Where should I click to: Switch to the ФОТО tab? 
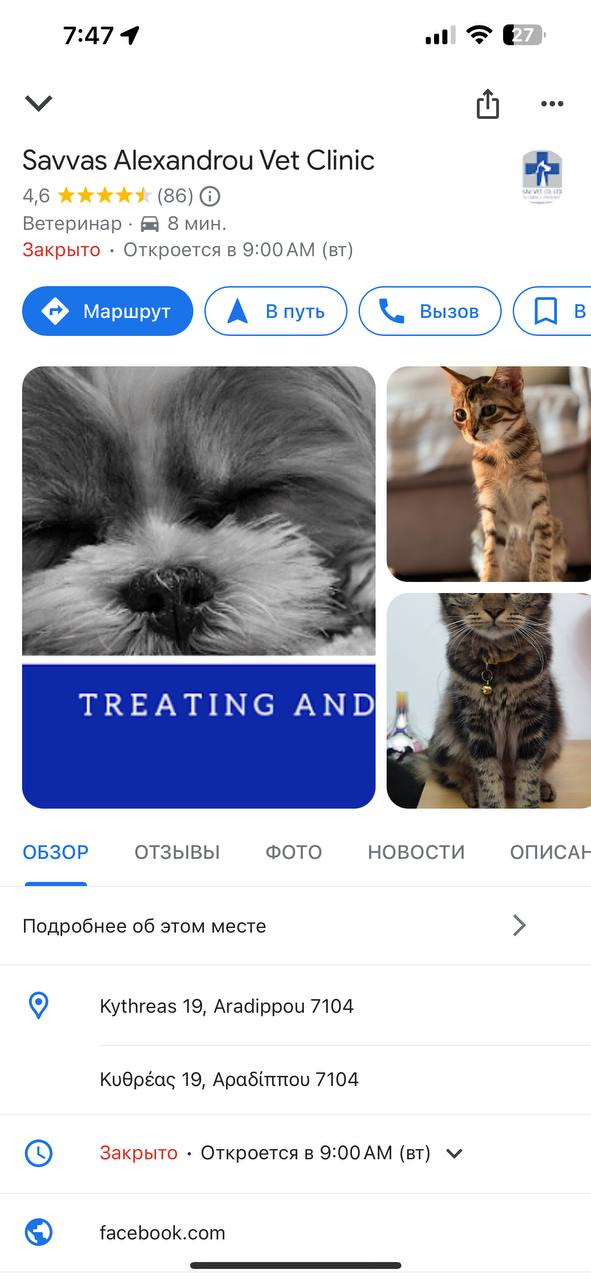(x=294, y=853)
